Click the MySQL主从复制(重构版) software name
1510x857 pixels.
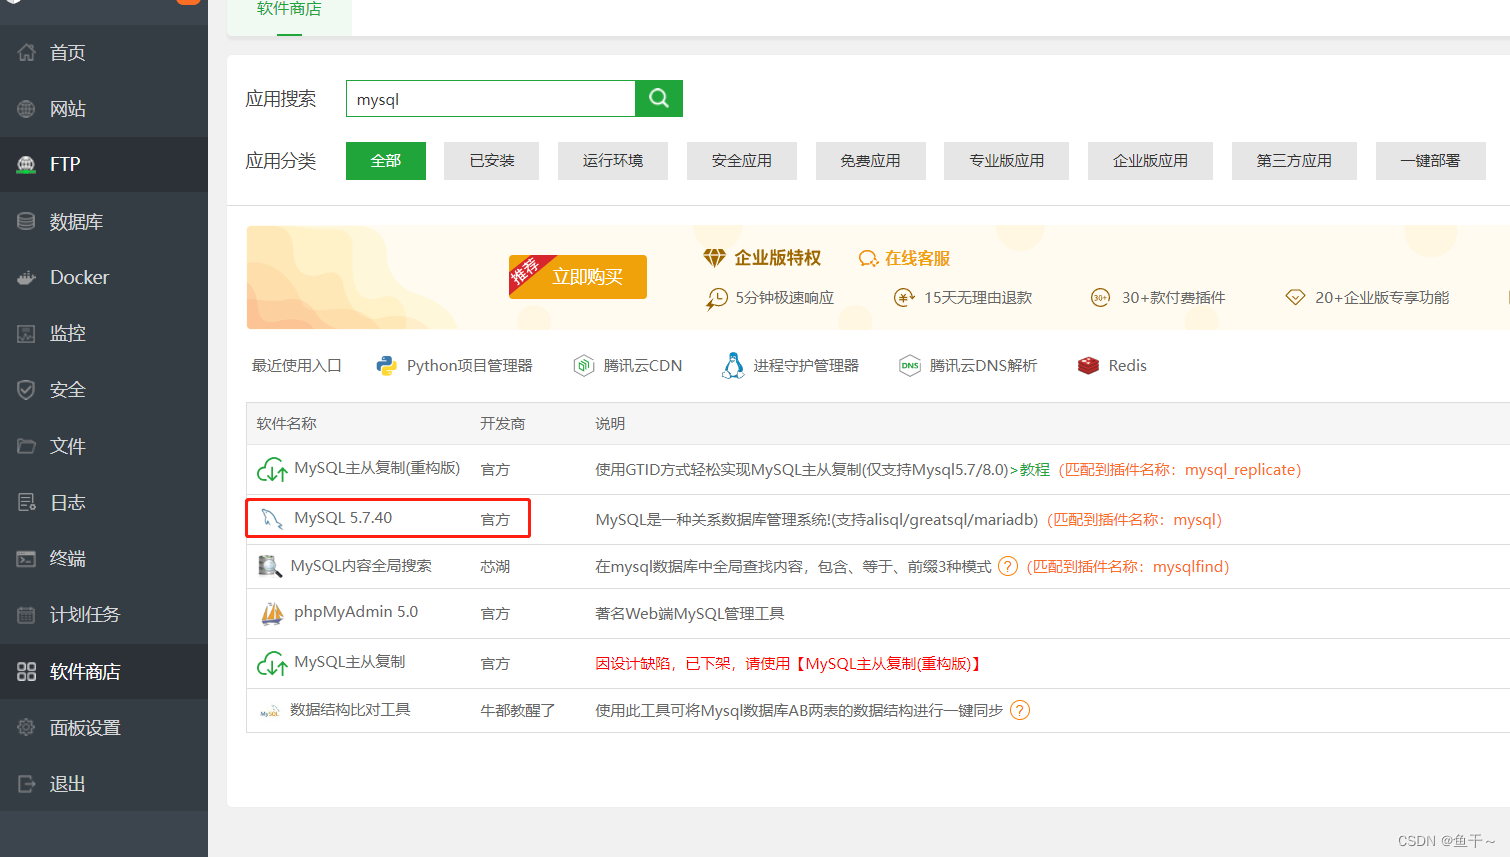[377, 468]
